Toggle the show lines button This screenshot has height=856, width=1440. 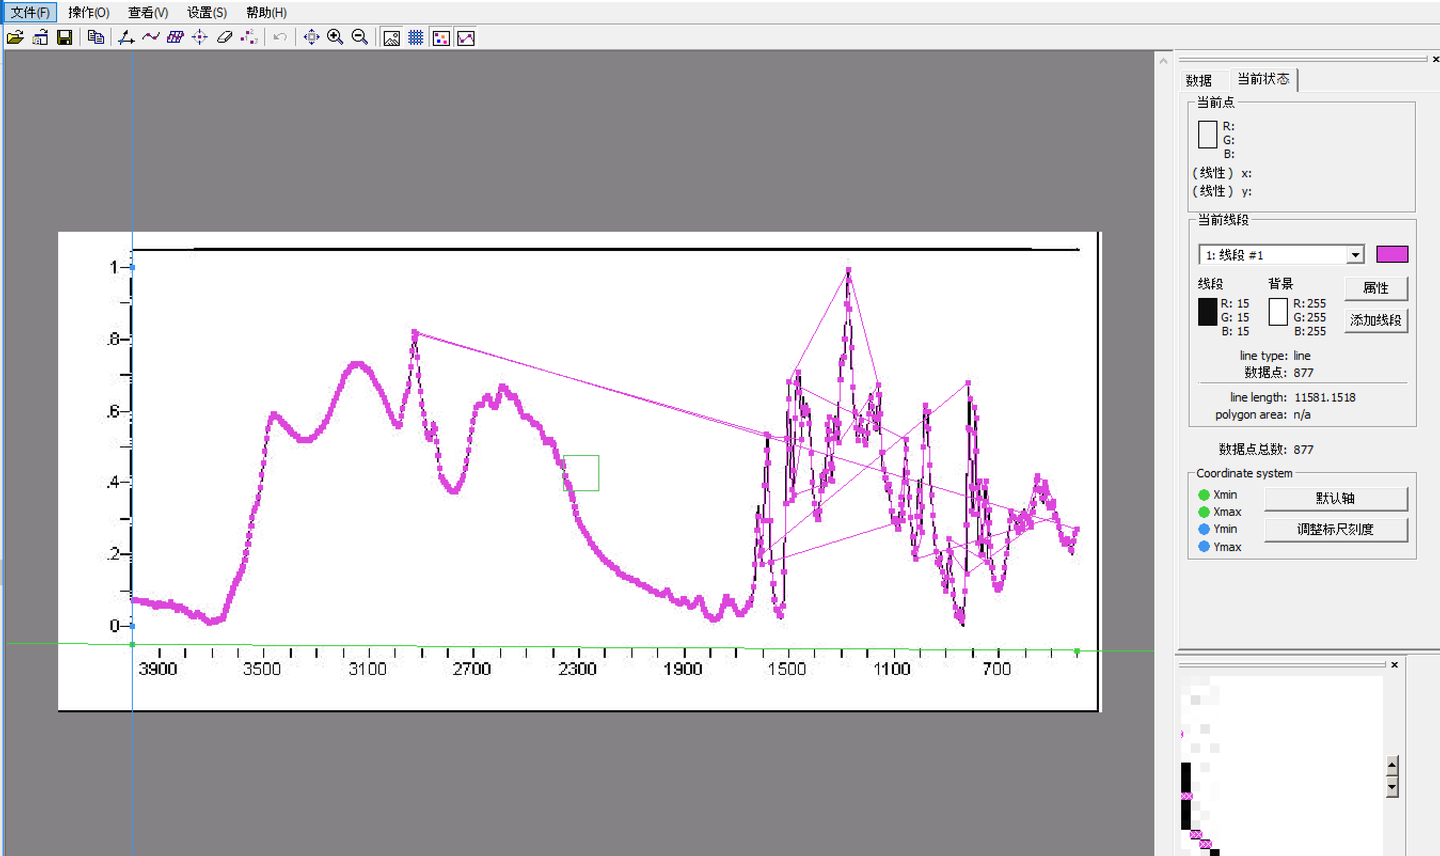[x=466, y=38]
